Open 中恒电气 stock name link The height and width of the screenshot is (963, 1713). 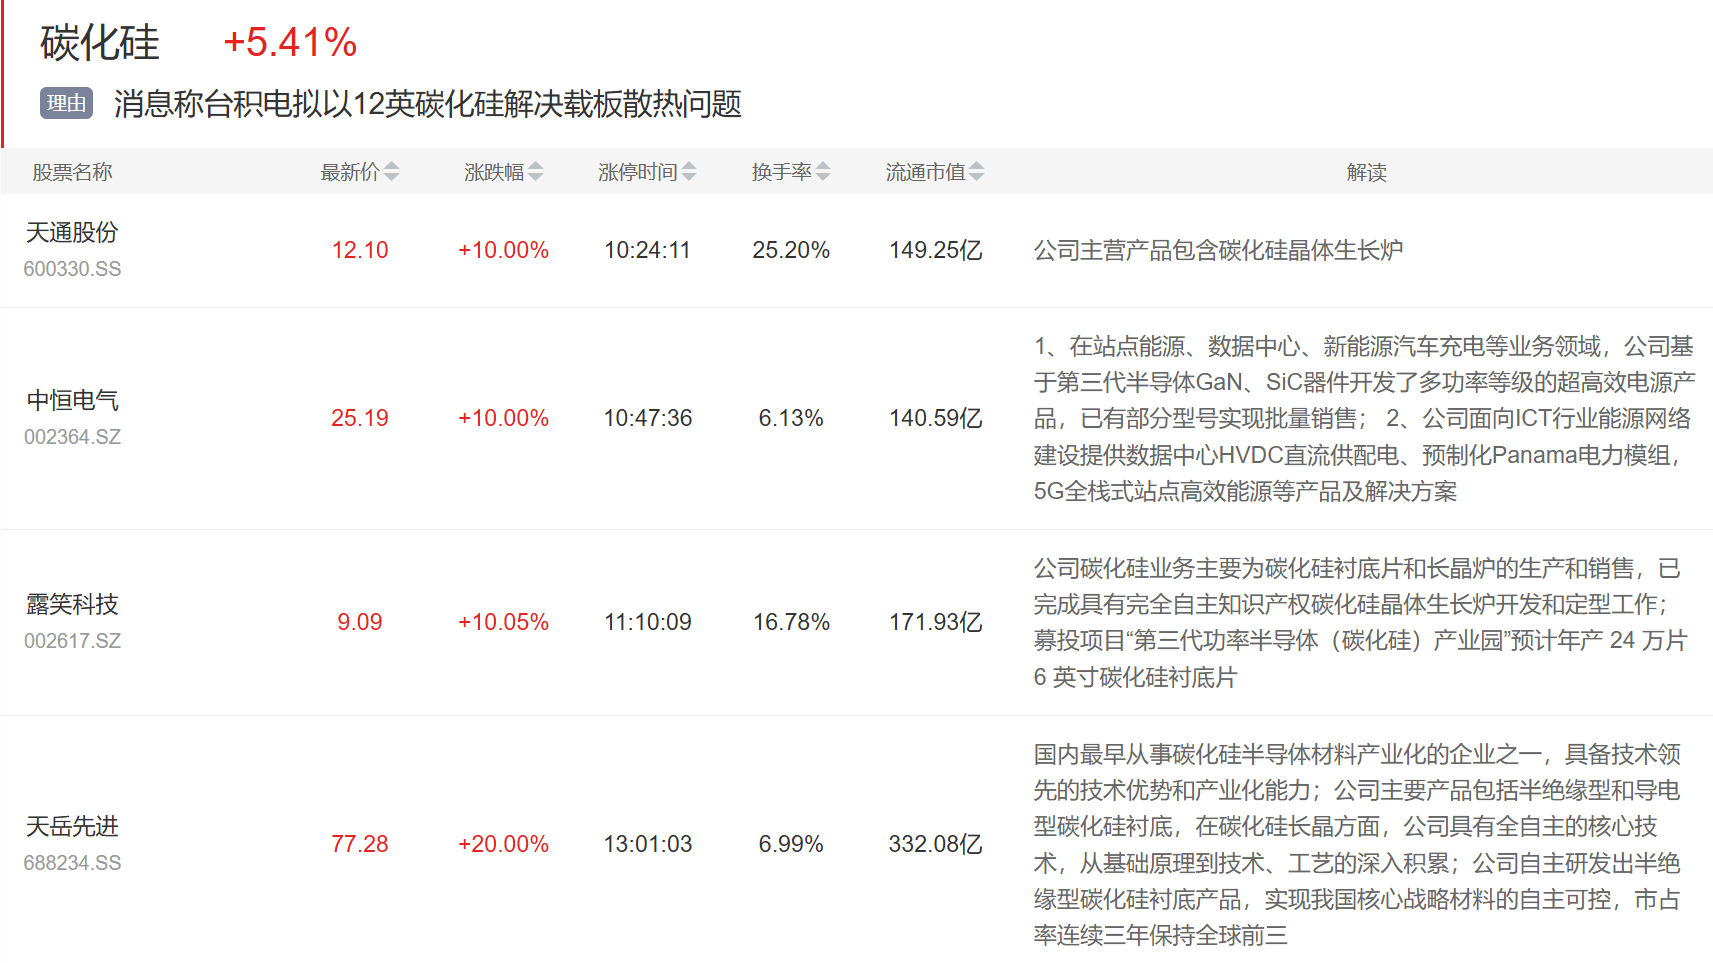72,401
